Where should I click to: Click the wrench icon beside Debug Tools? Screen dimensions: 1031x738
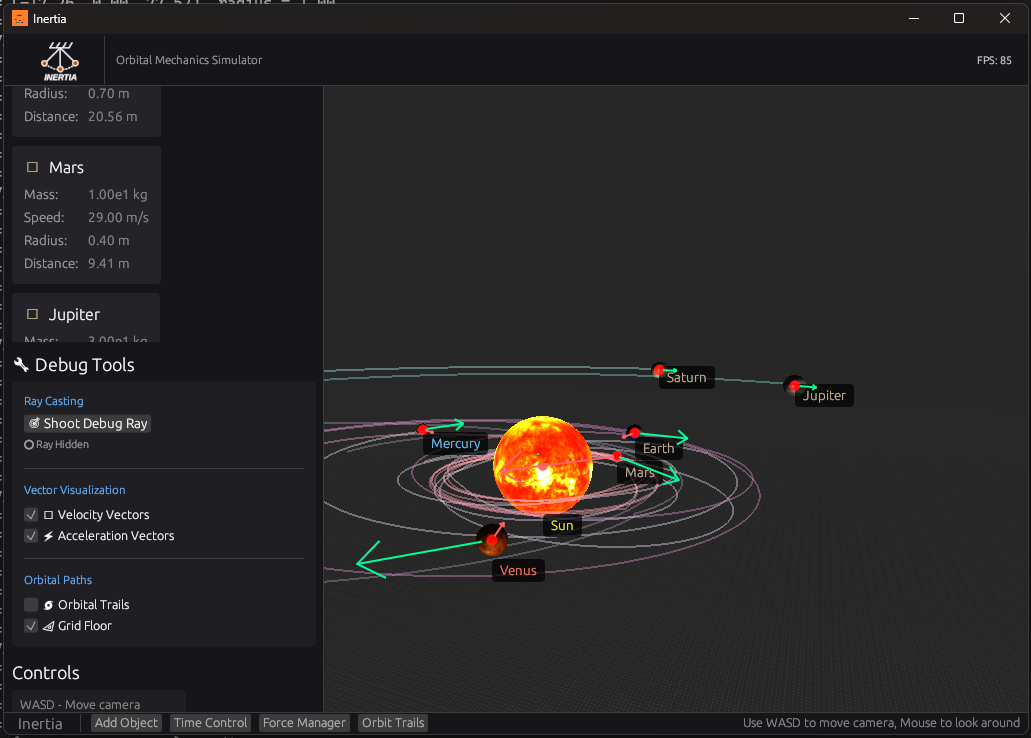tap(21, 365)
